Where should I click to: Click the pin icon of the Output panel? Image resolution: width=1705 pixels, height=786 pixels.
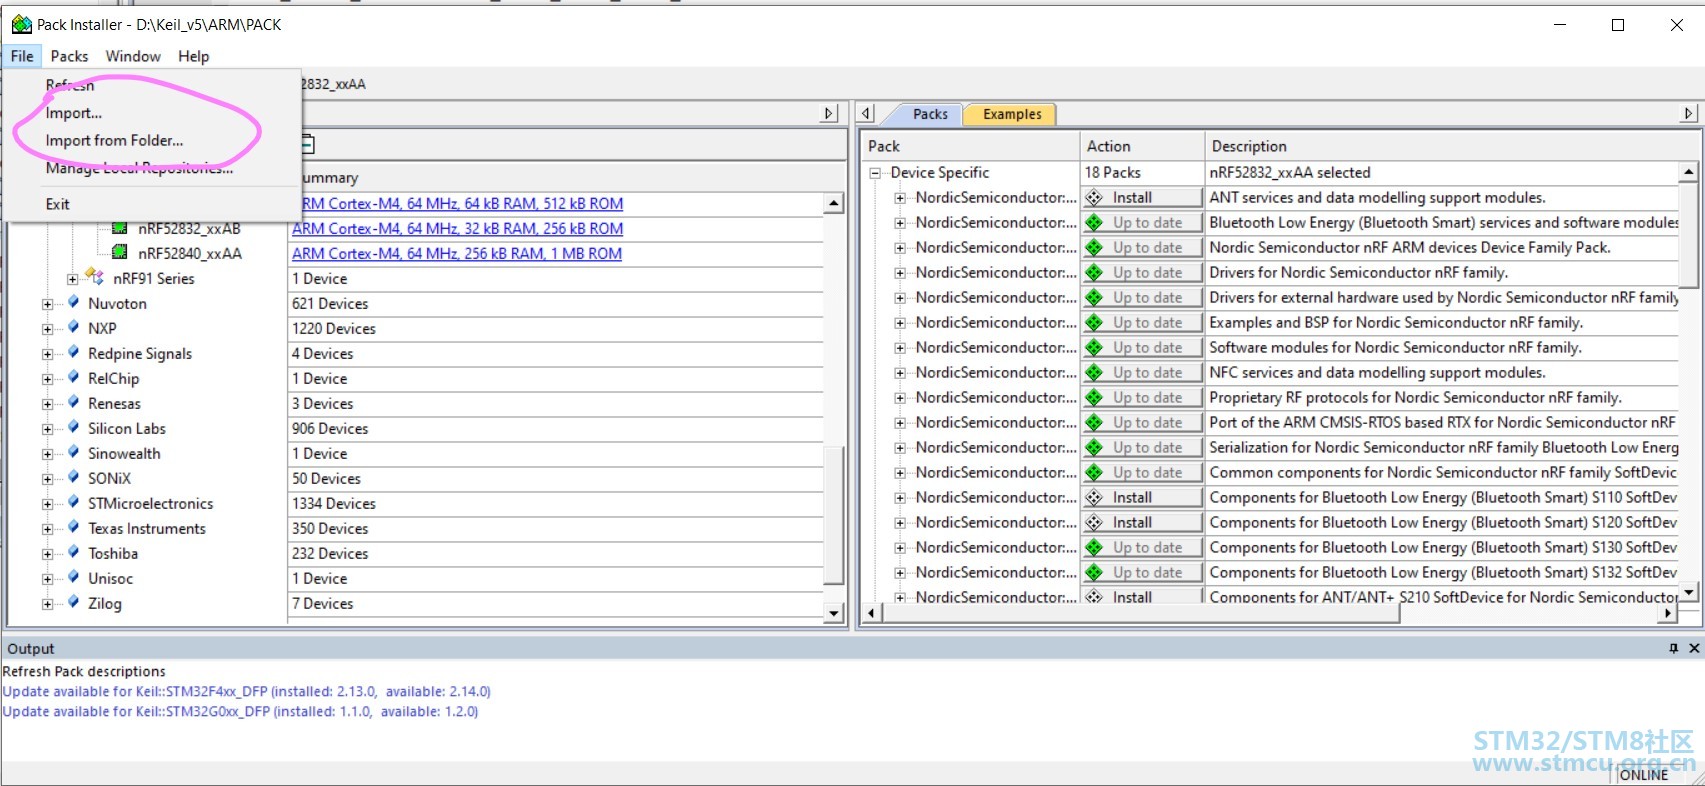point(1673,649)
